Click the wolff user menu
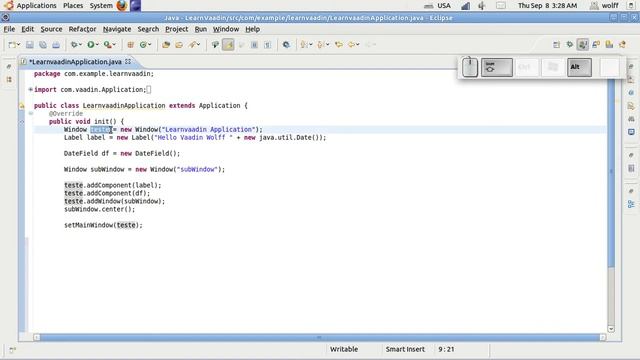640x360 pixels. pyautogui.click(x=604, y=6)
